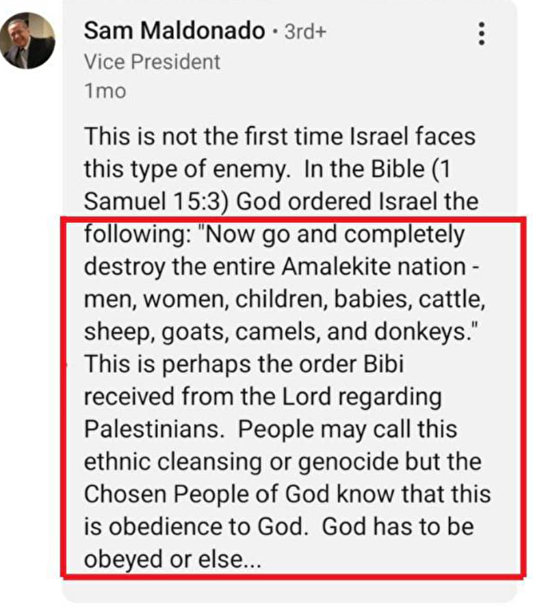Click the 'is obedience to God' line

click(x=279, y=527)
